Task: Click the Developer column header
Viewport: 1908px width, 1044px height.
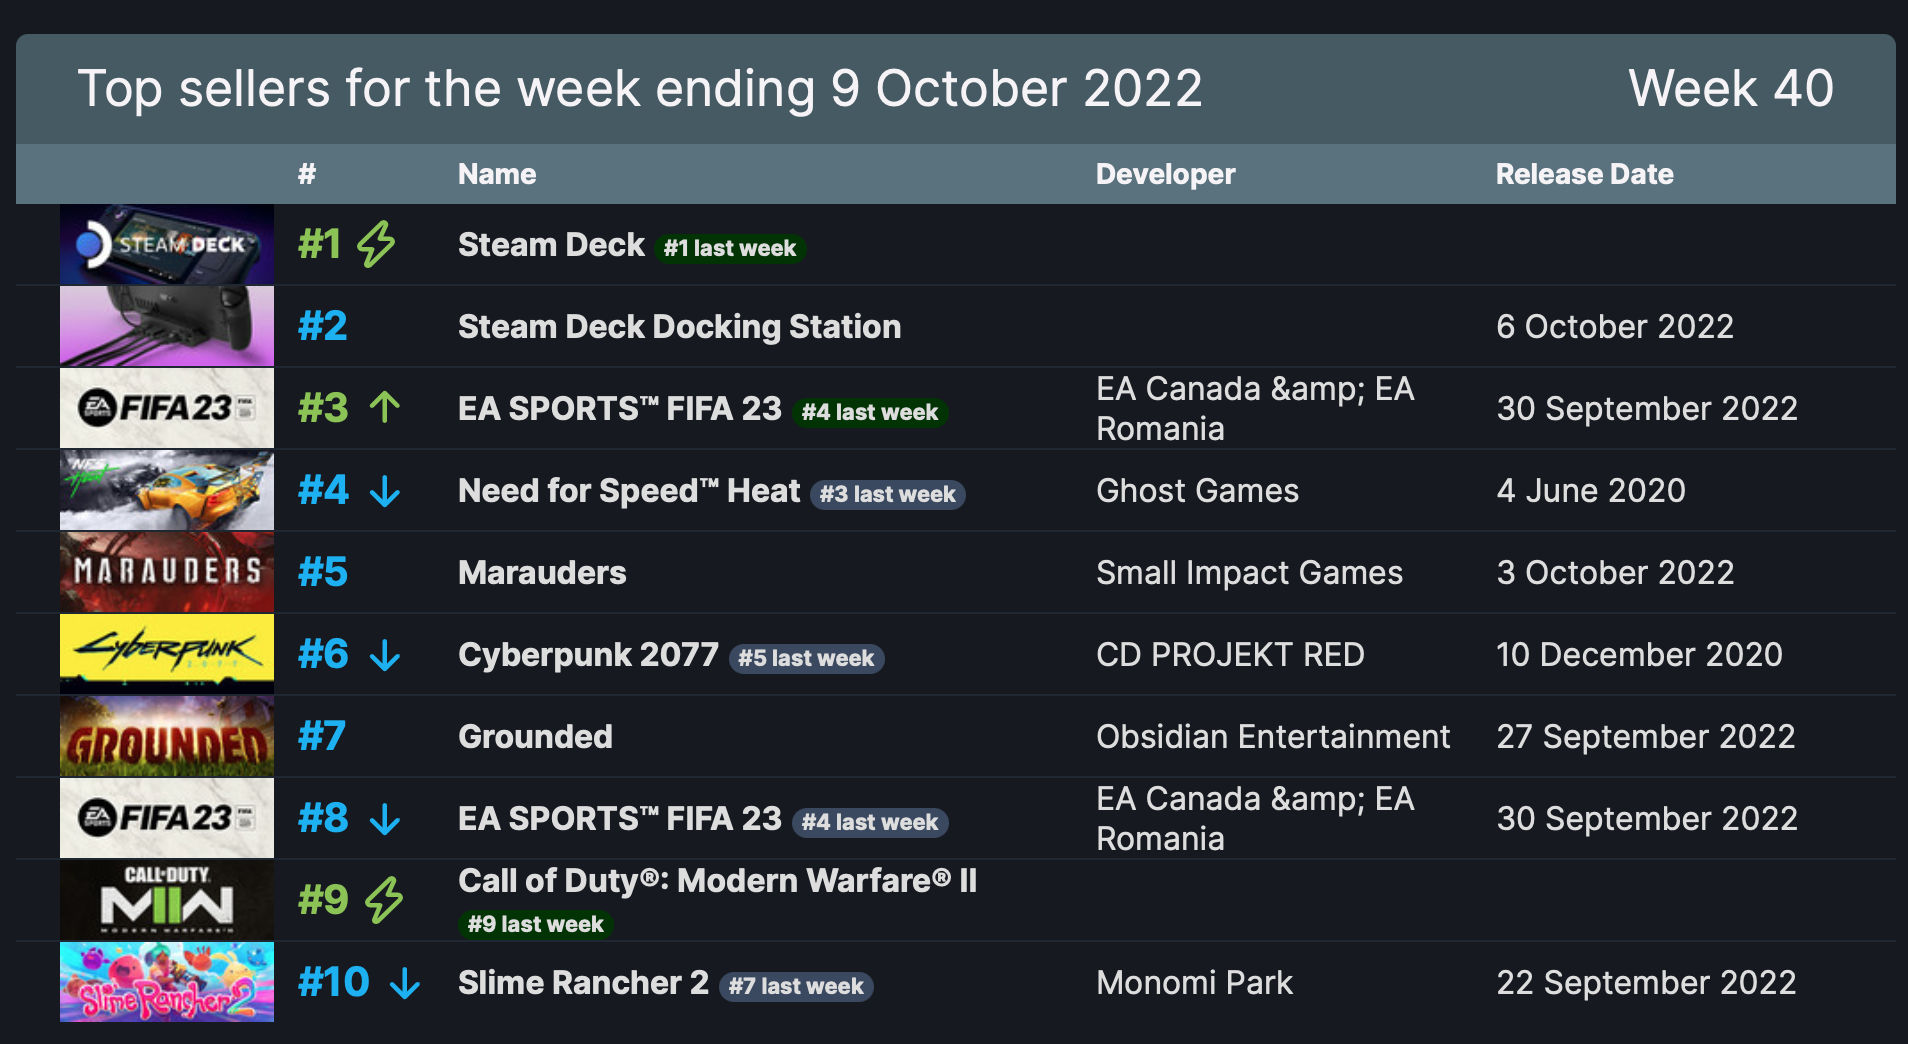Action: tap(1165, 174)
